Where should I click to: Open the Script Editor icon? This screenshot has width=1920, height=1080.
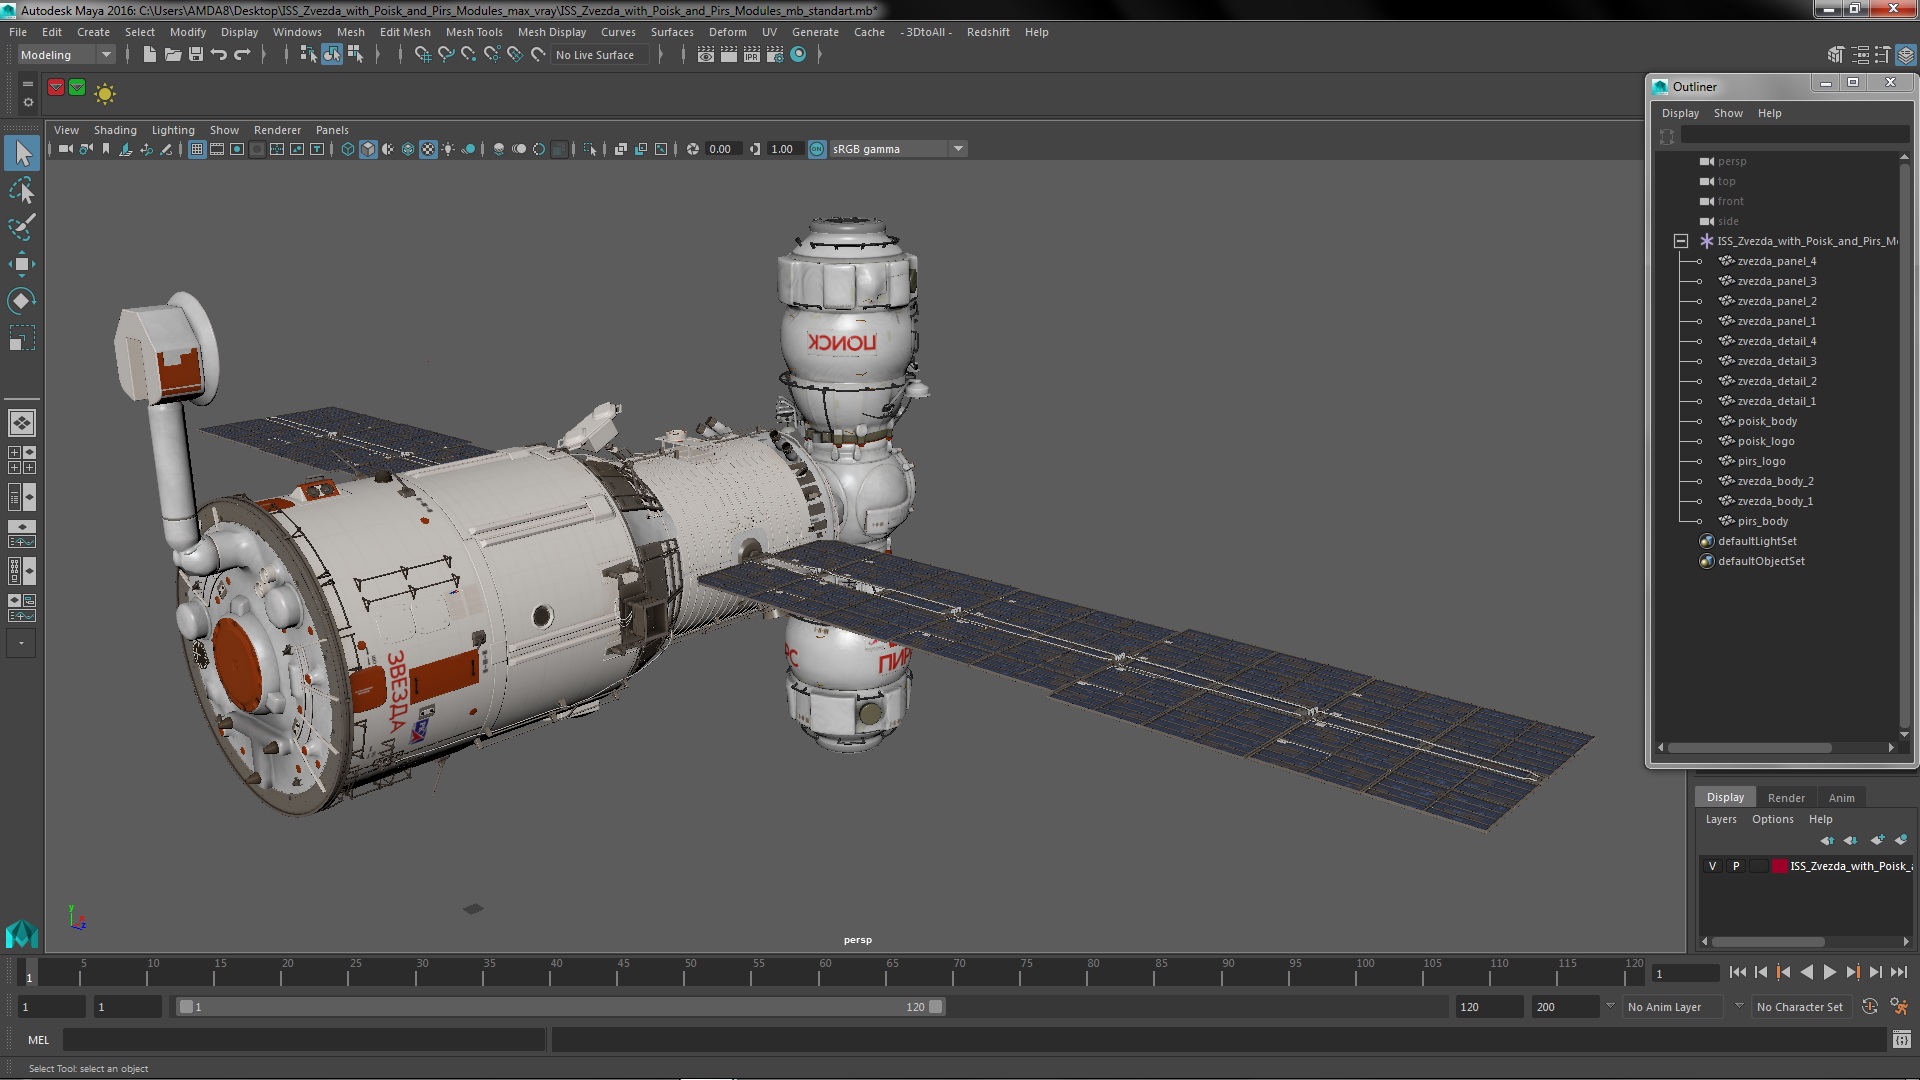1901,1040
